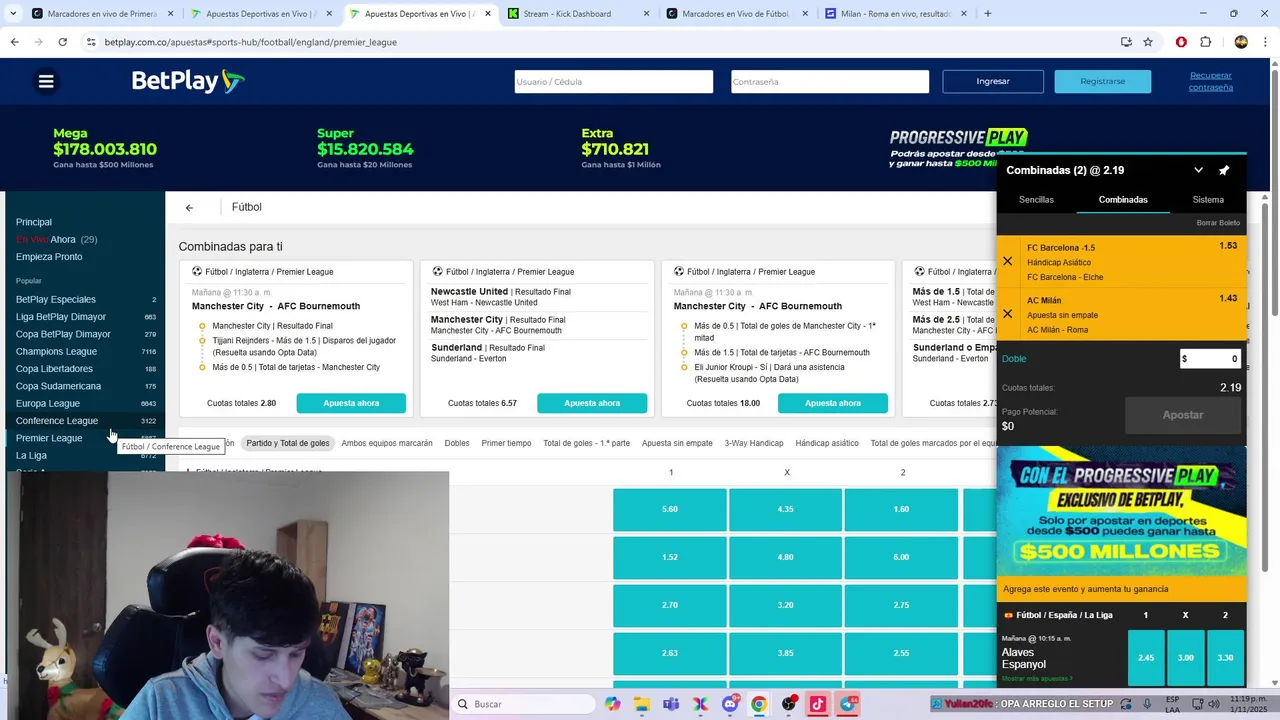This screenshot has height=720, width=1280.
Task: Select the Dobles market filter
Action: pyautogui.click(x=457, y=443)
